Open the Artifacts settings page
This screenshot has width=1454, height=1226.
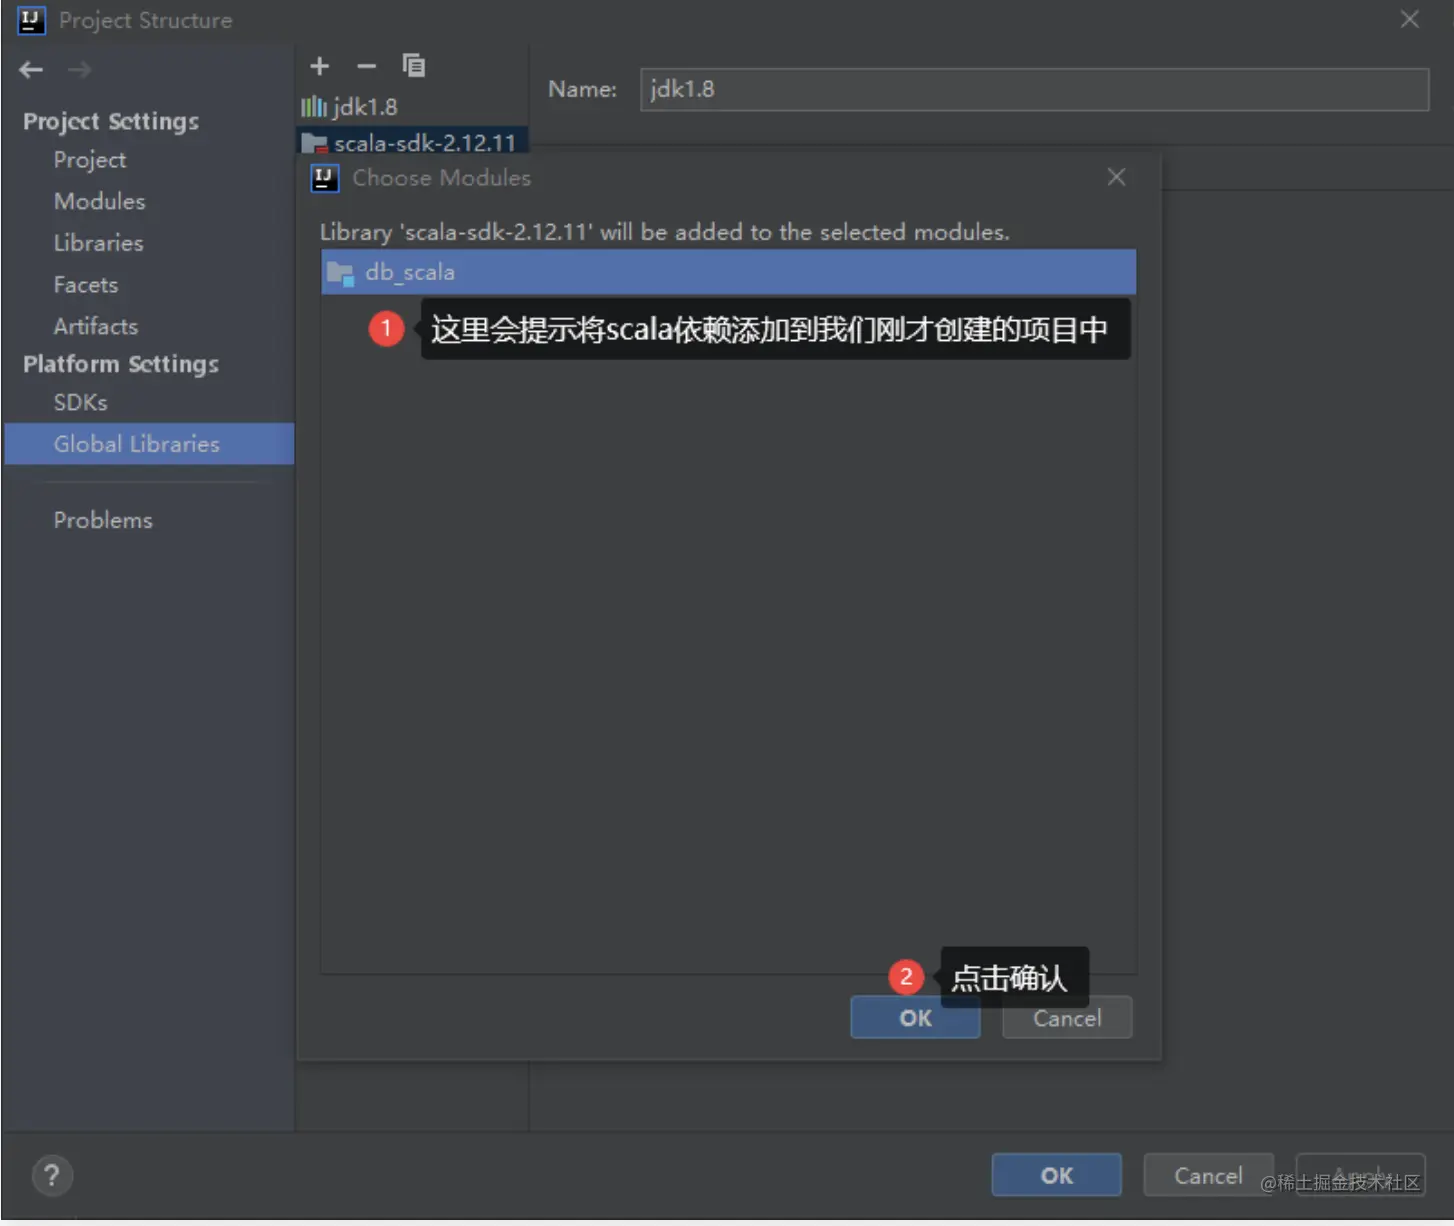tap(95, 326)
